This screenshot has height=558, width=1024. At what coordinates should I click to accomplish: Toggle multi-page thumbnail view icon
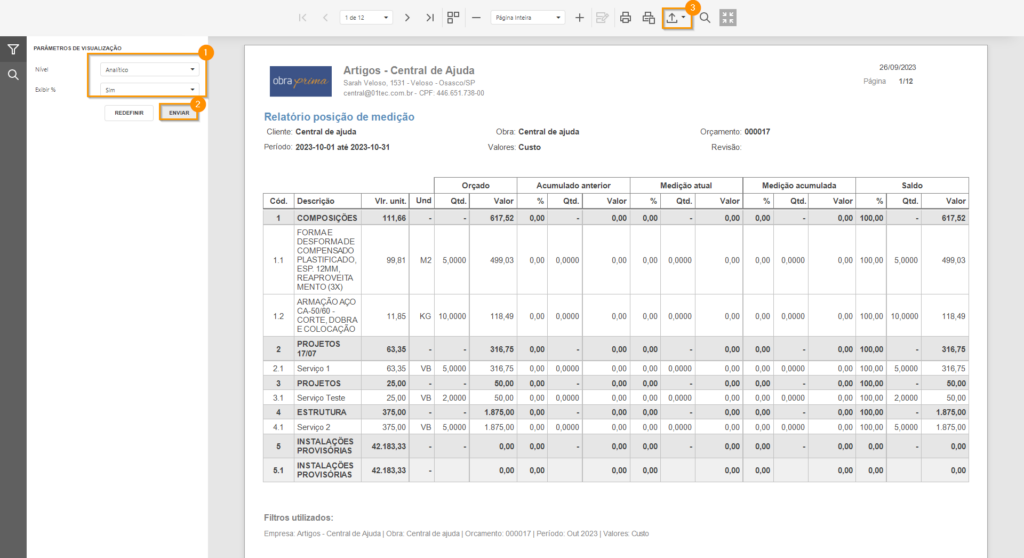[453, 18]
